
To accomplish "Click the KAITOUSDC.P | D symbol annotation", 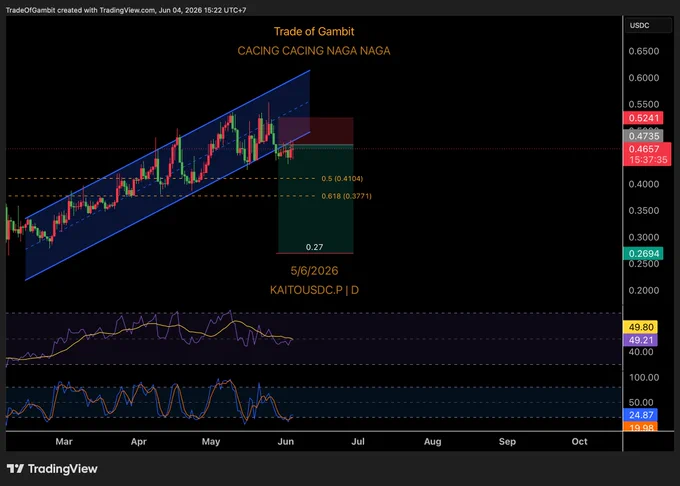I will (314, 290).
